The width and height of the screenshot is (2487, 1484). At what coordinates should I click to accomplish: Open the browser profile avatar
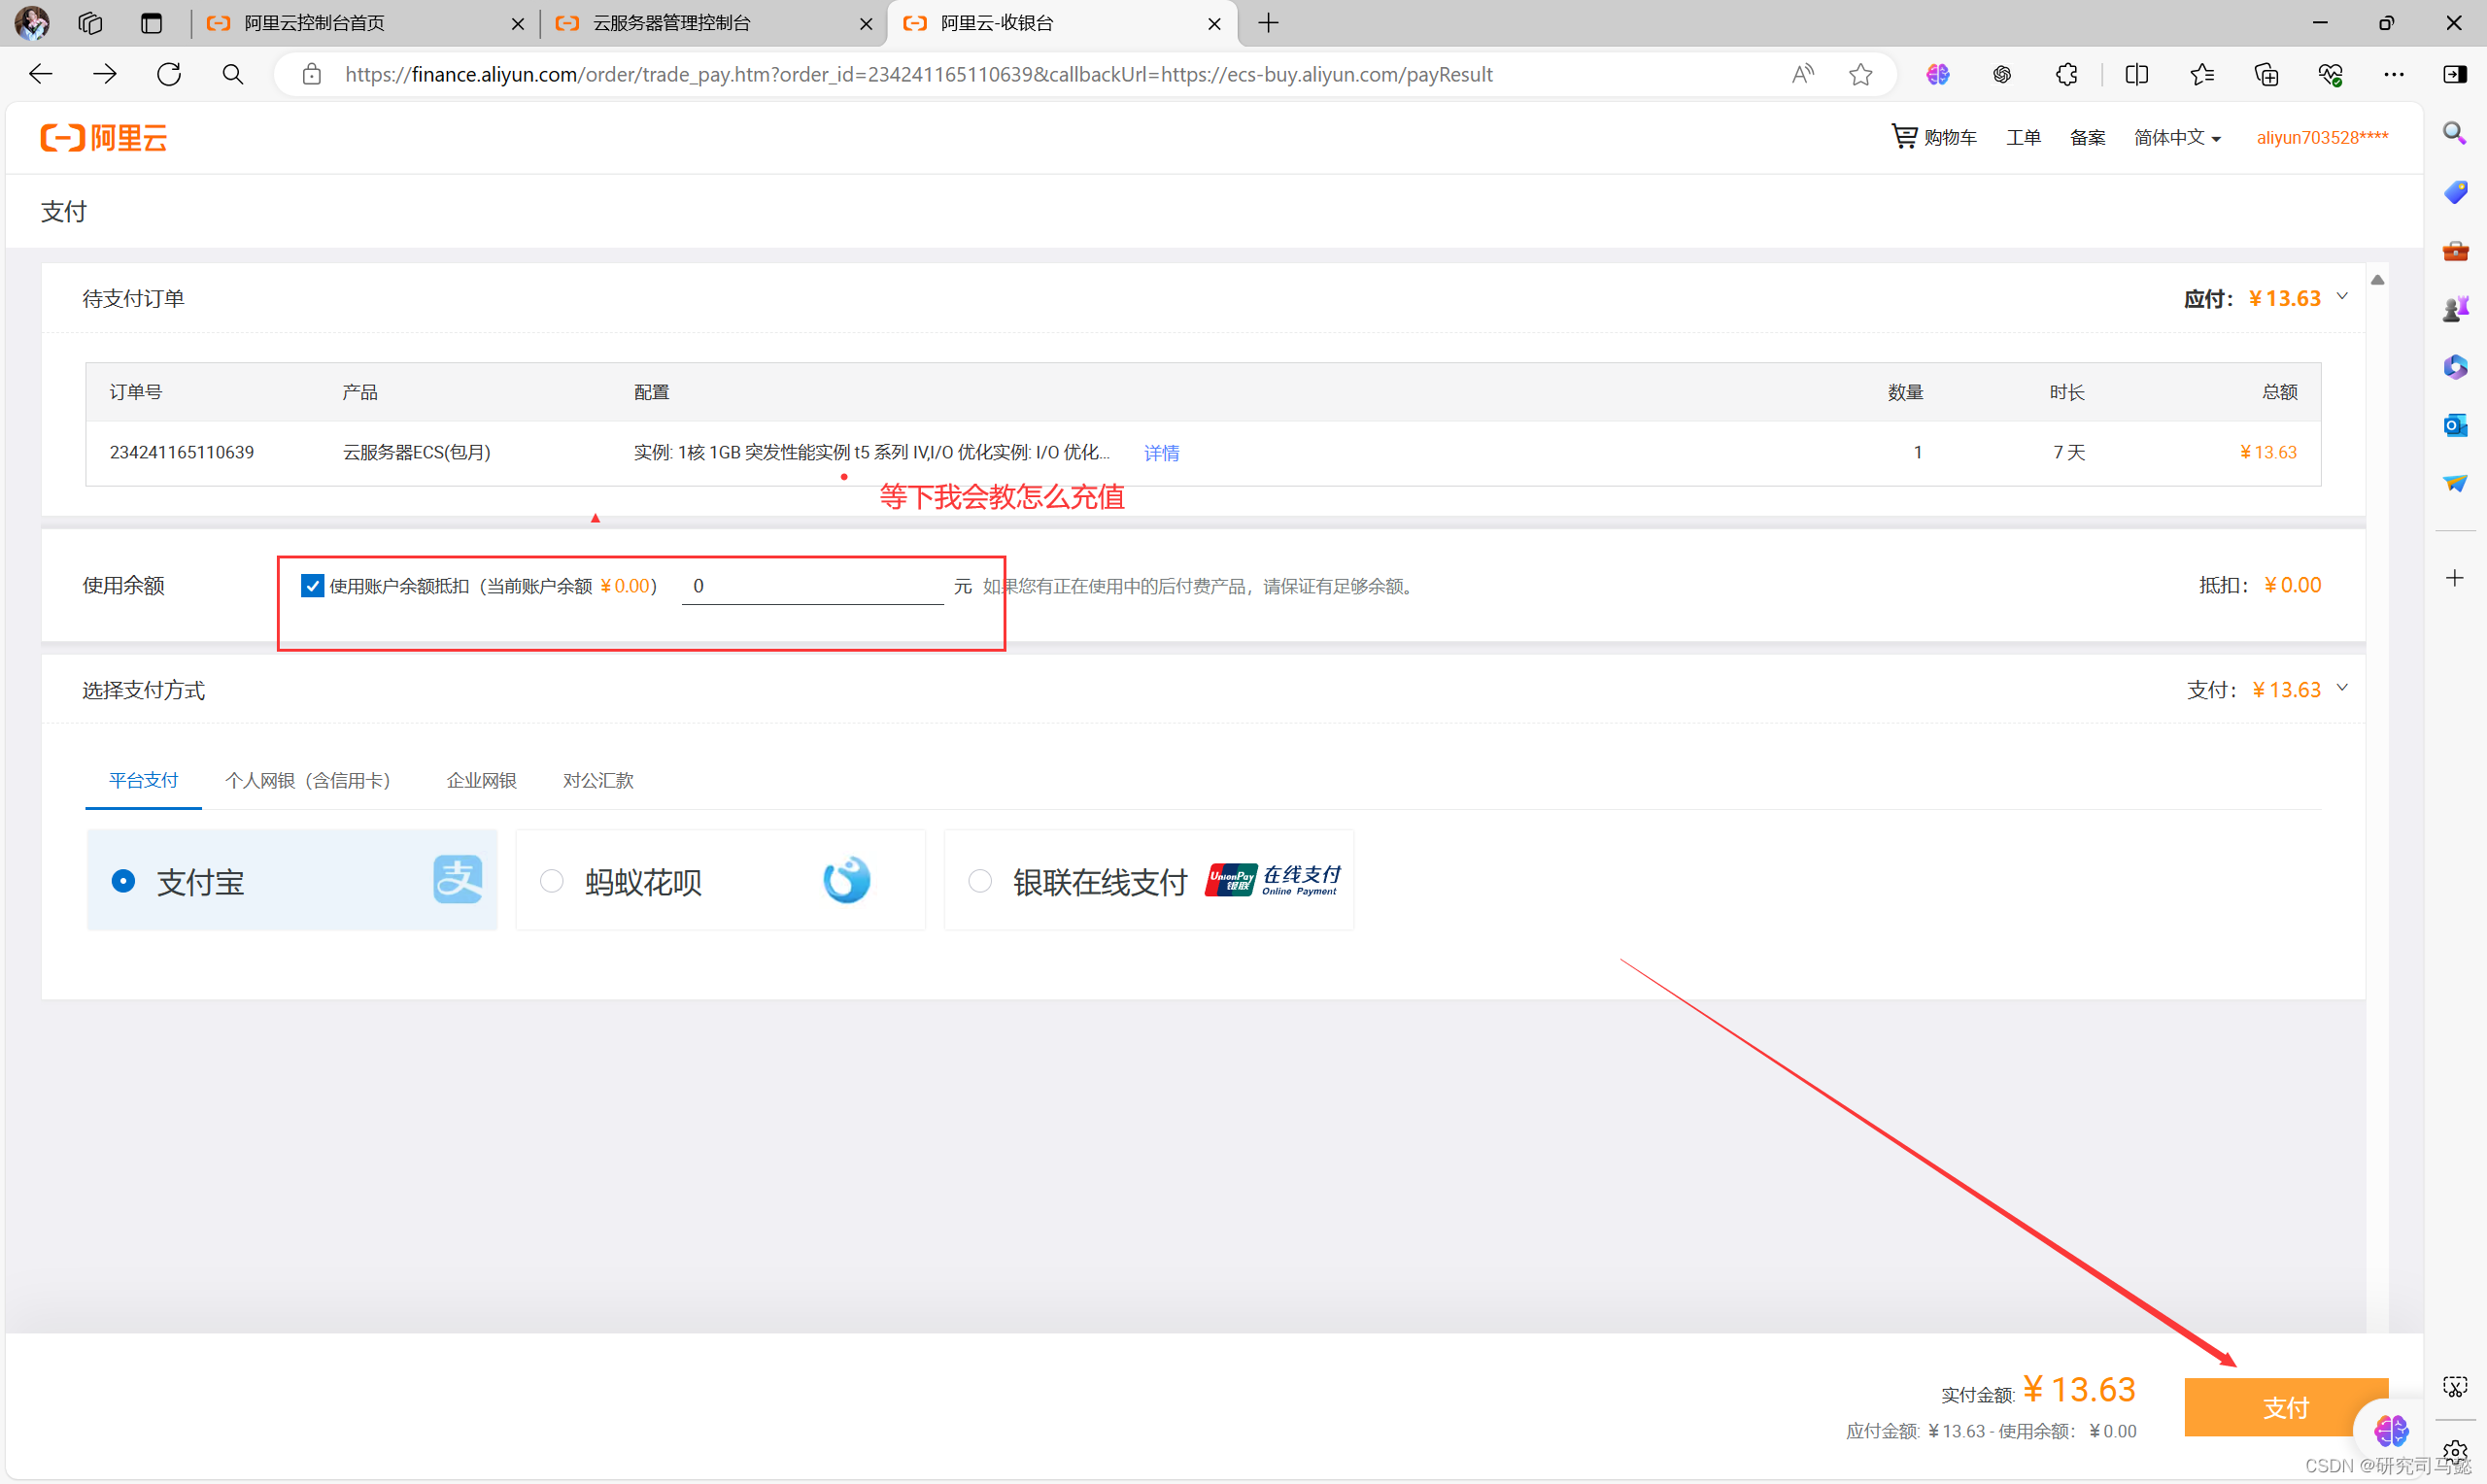click(x=32, y=22)
